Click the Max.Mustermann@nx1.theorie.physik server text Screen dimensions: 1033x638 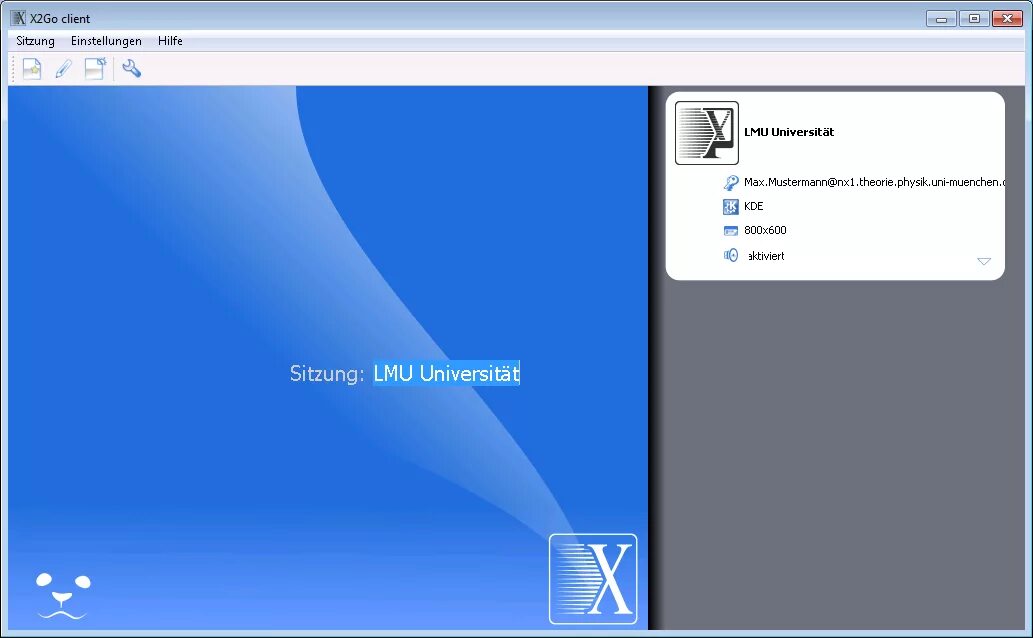click(x=874, y=182)
